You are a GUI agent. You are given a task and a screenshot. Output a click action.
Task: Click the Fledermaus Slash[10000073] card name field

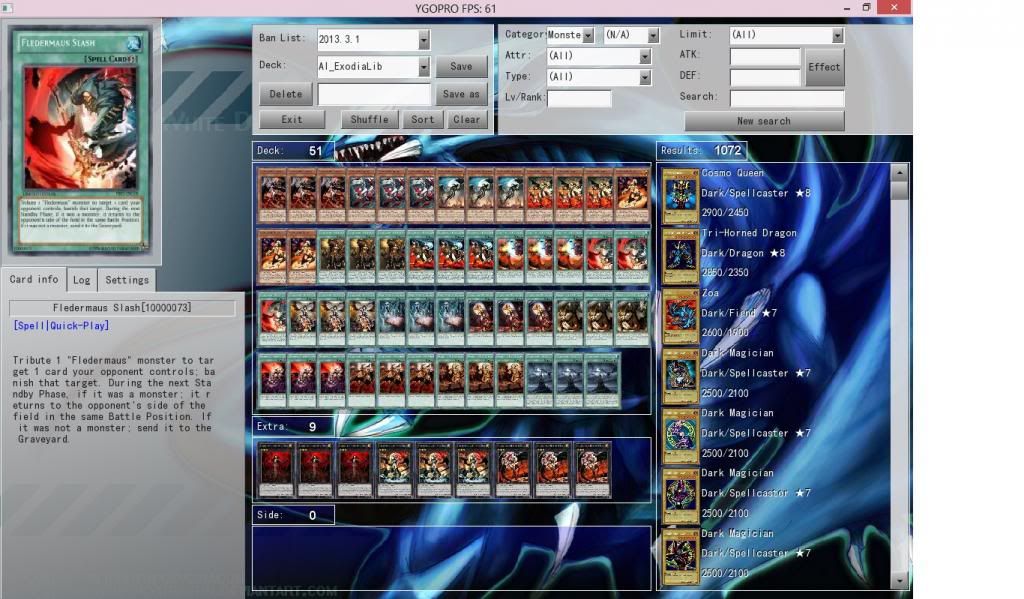122,308
